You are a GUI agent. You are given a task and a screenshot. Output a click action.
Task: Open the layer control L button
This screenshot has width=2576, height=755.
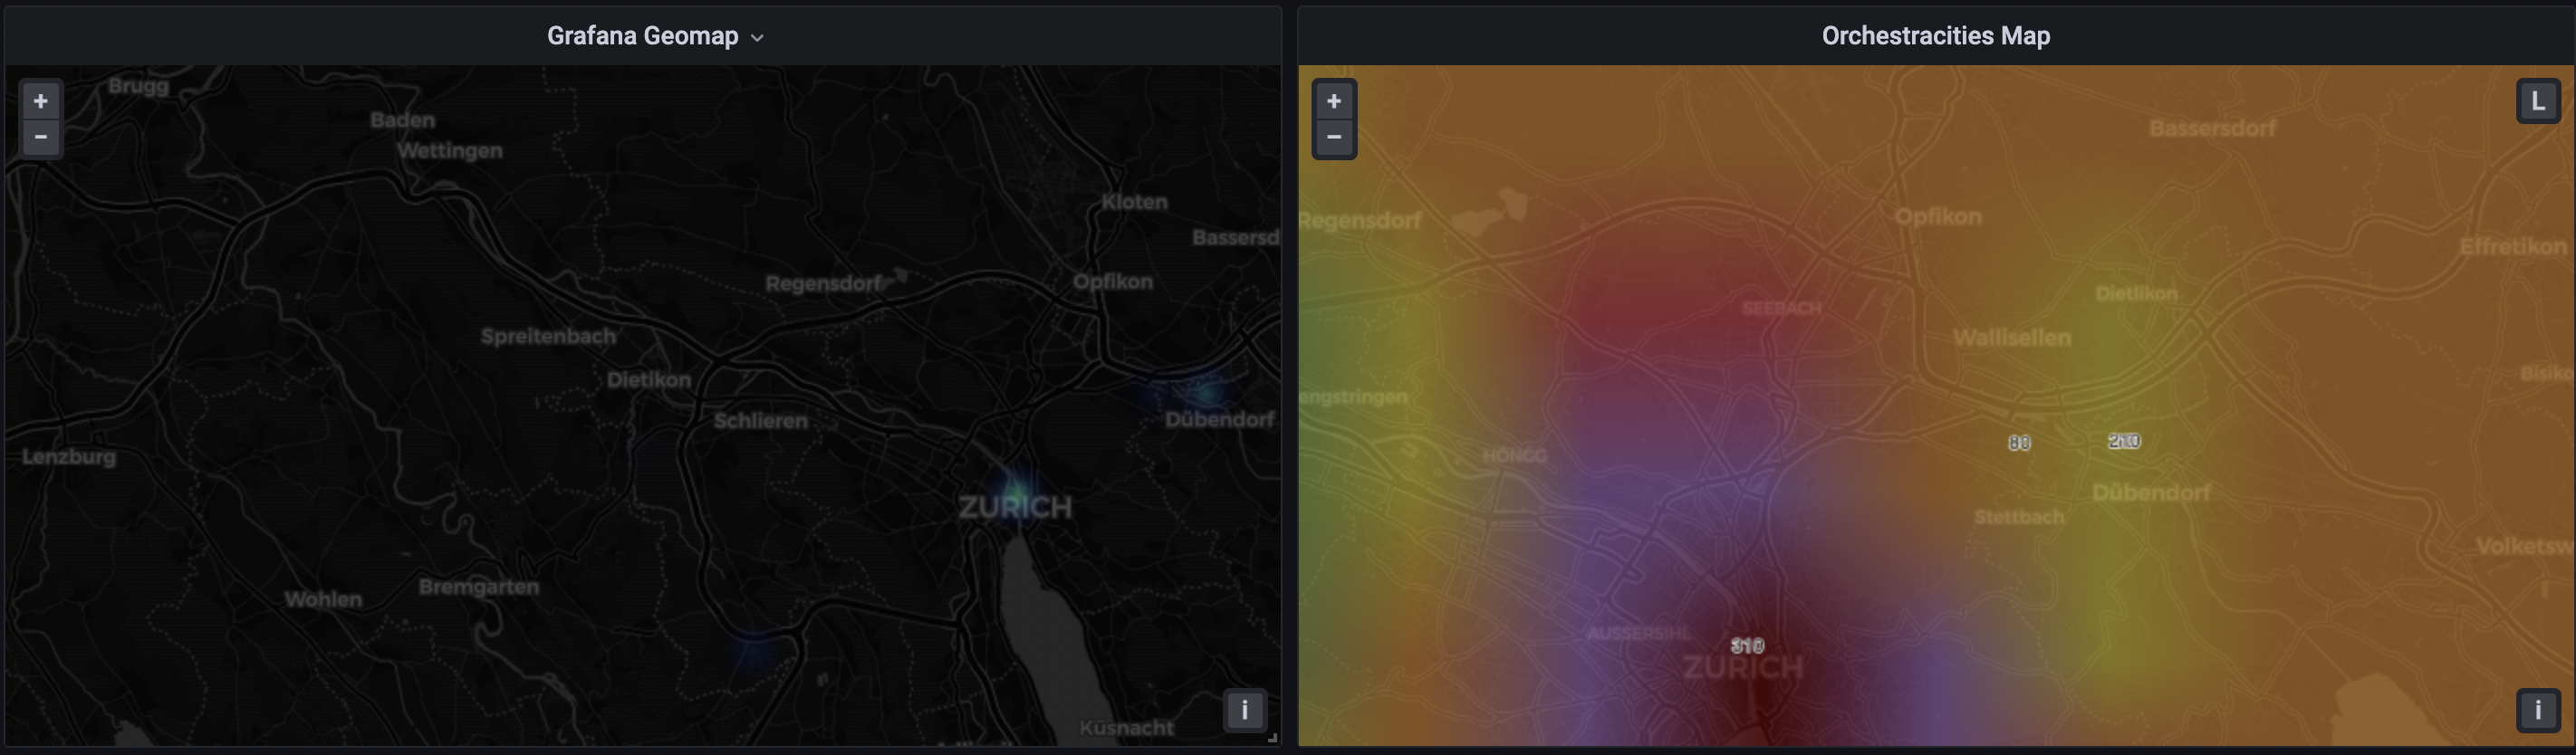point(2538,101)
